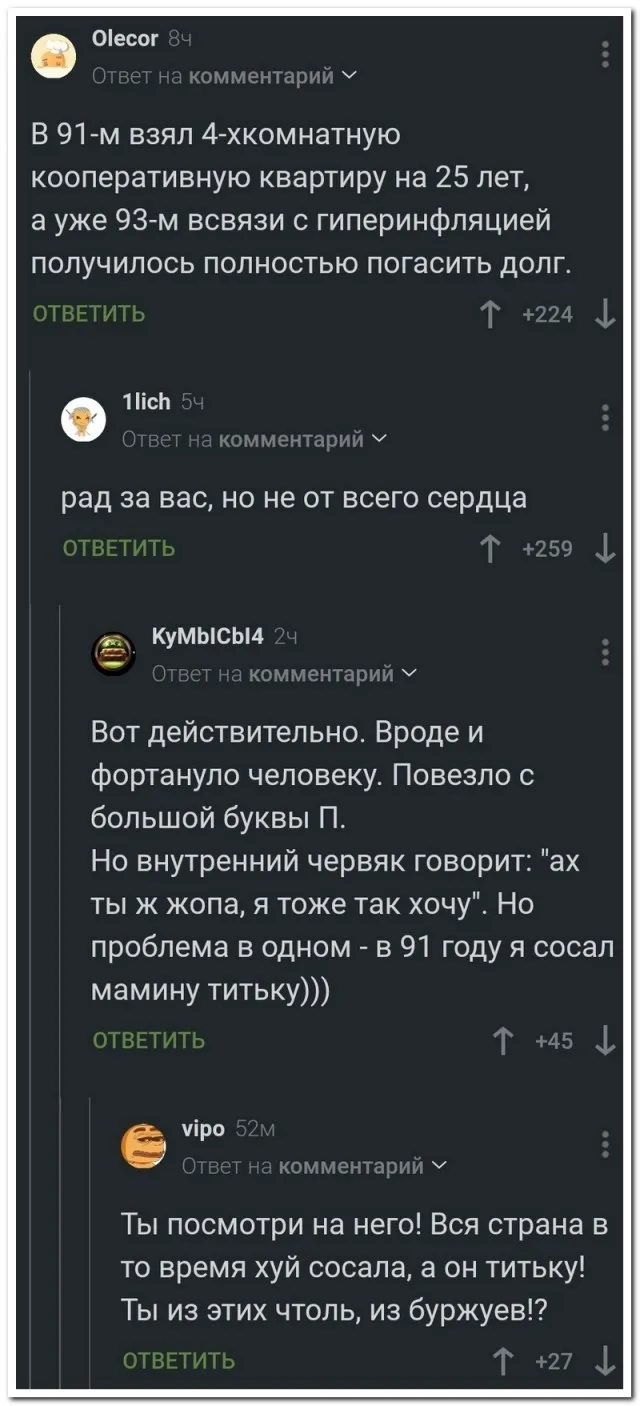Screen dimensions: 640x1406
Task: Reply to vipo's comment with ОТВЕТИТЬ
Action: tap(178, 1361)
